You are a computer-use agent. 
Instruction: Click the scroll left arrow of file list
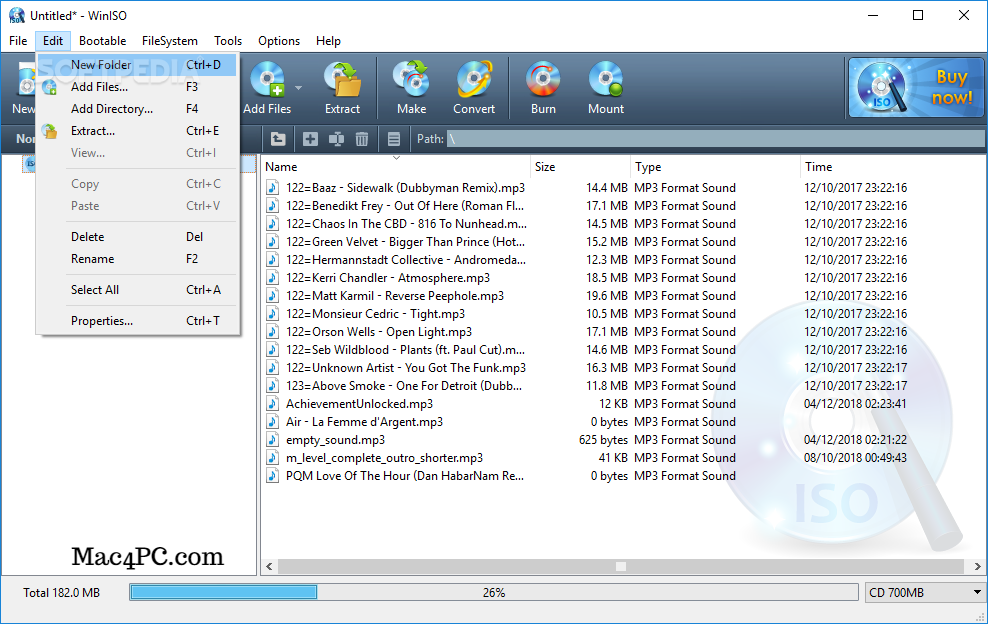point(270,567)
